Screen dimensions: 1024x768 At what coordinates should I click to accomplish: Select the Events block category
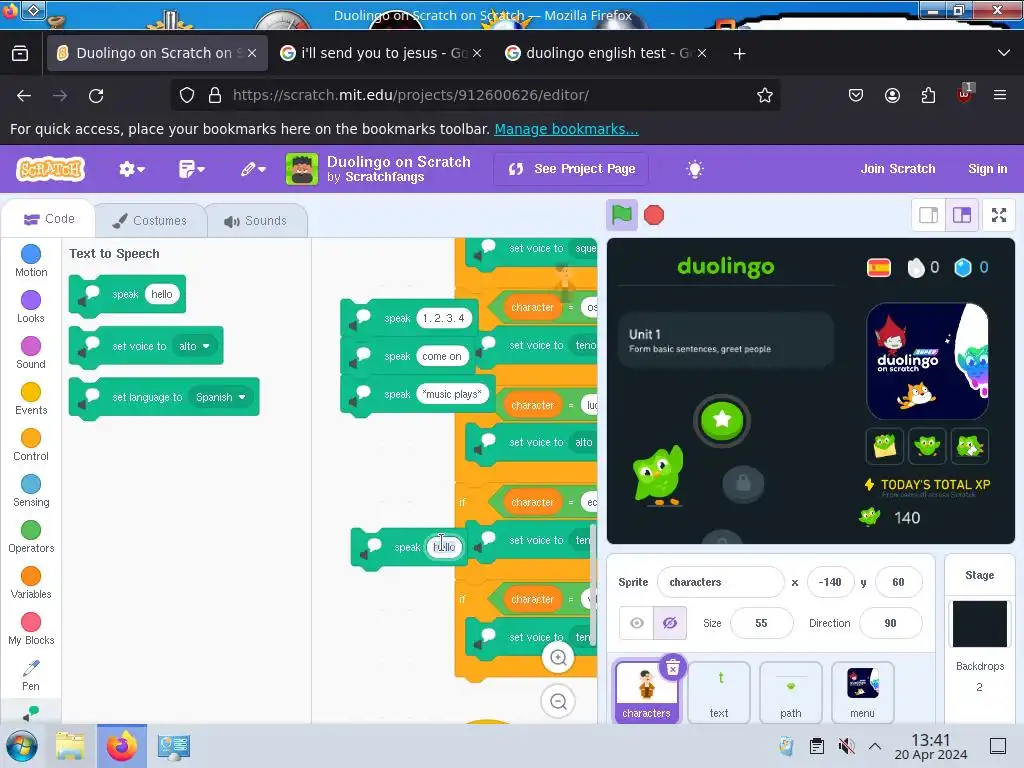coord(31,399)
